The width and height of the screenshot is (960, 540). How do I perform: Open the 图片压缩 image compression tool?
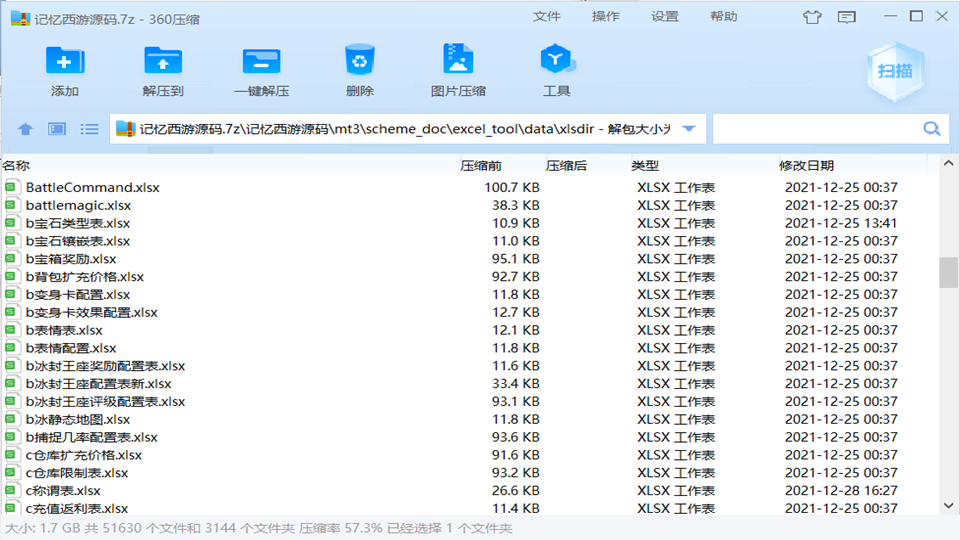click(x=458, y=61)
